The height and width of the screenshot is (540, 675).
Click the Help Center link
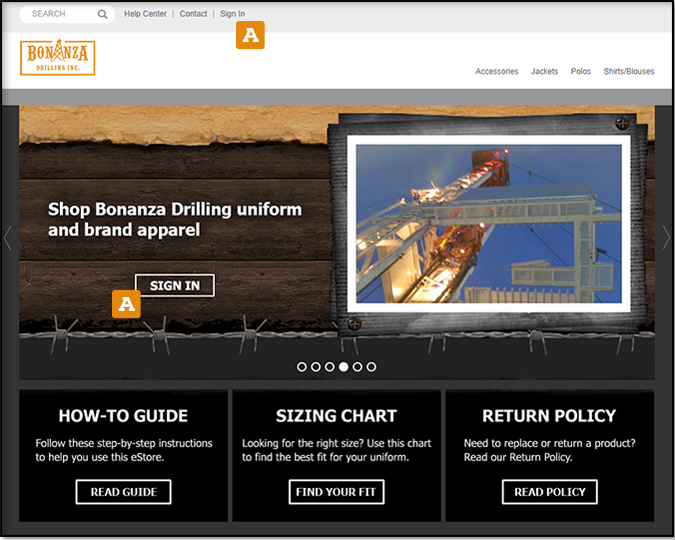145,14
